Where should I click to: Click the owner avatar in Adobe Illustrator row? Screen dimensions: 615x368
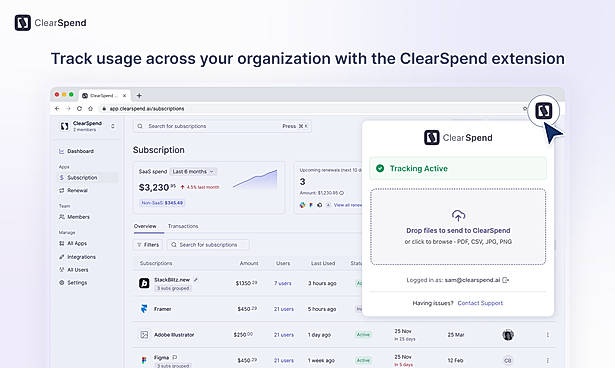click(508, 335)
